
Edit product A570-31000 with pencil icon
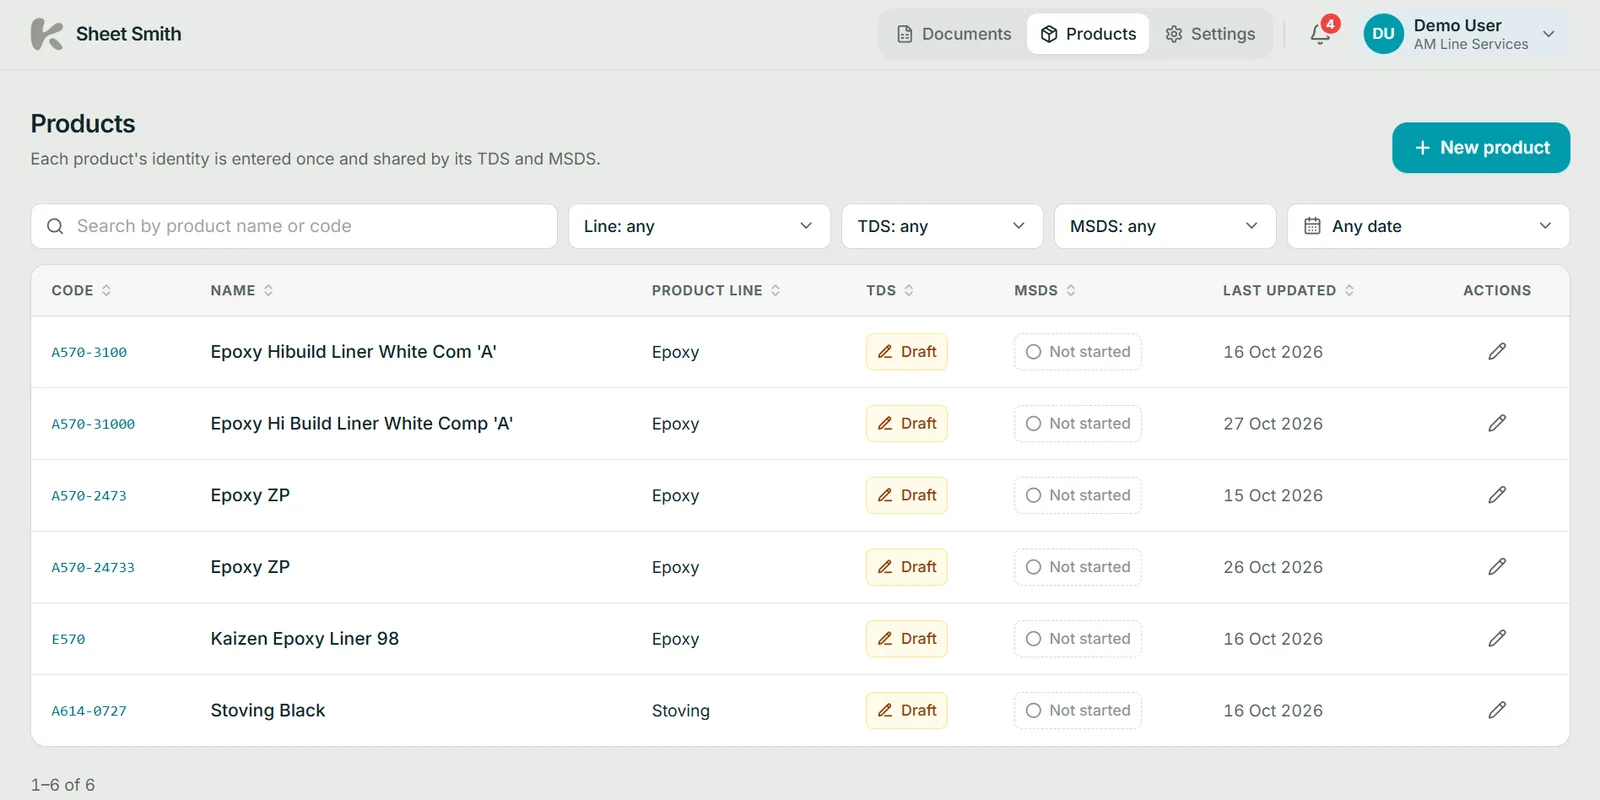pyautogui.click(x=1497, y=424)
